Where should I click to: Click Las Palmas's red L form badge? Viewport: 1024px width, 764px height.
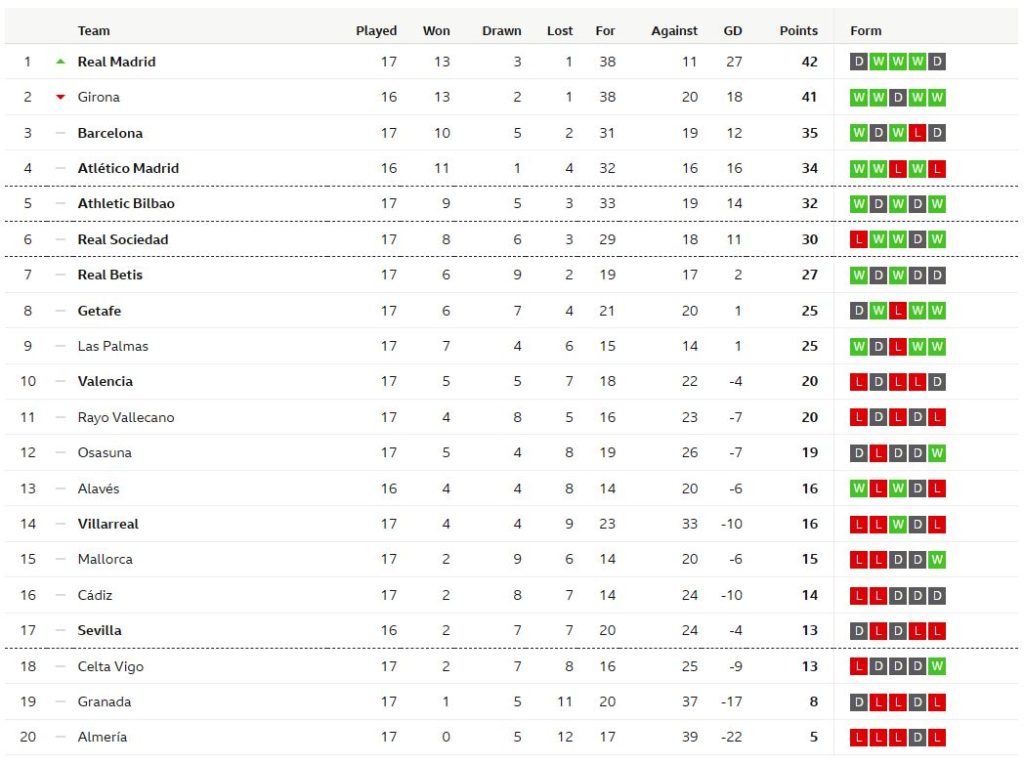pos(897,346)
